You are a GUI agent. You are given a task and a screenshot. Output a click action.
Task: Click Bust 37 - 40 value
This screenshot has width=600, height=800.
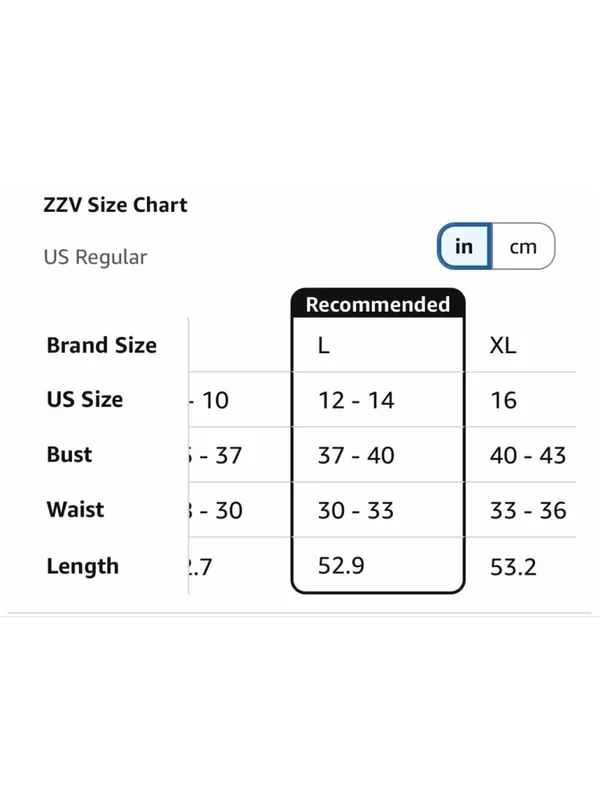356,456
